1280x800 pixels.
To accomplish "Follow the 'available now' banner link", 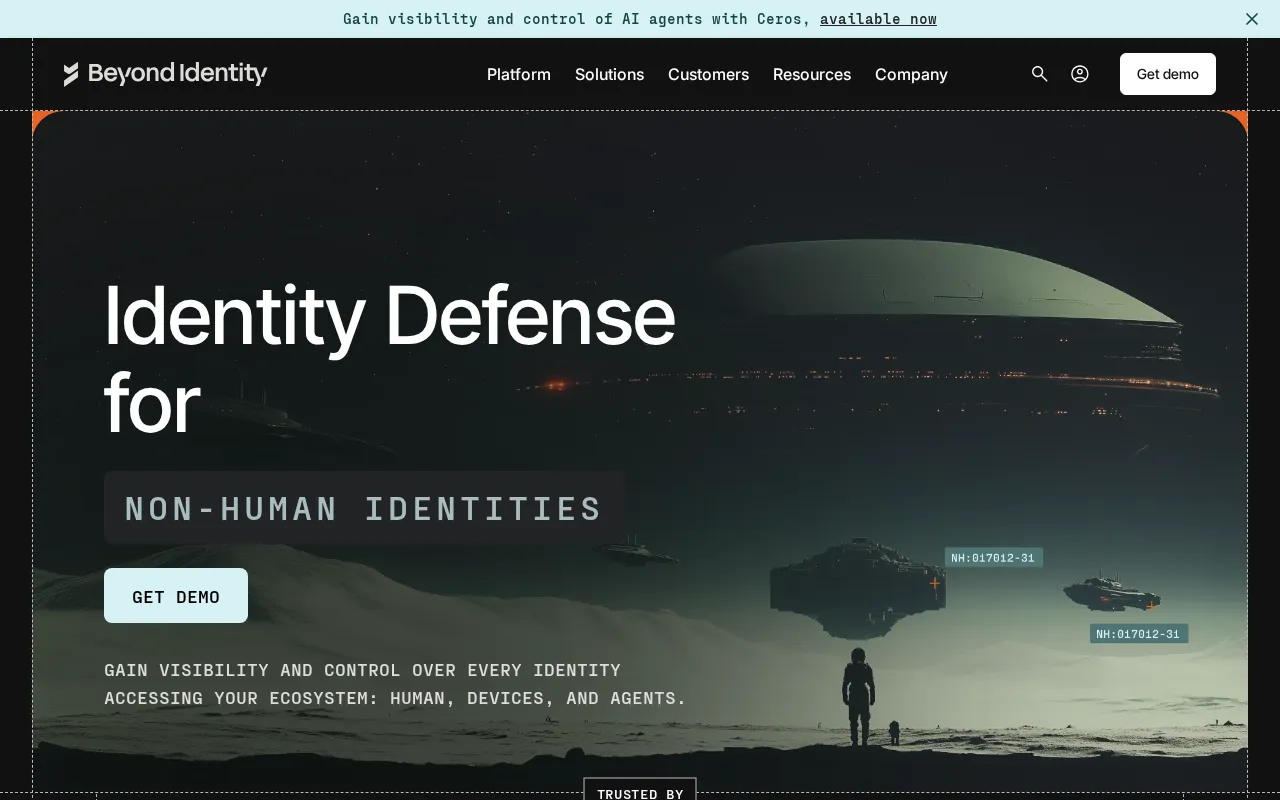I will click(x=878, y=19).
